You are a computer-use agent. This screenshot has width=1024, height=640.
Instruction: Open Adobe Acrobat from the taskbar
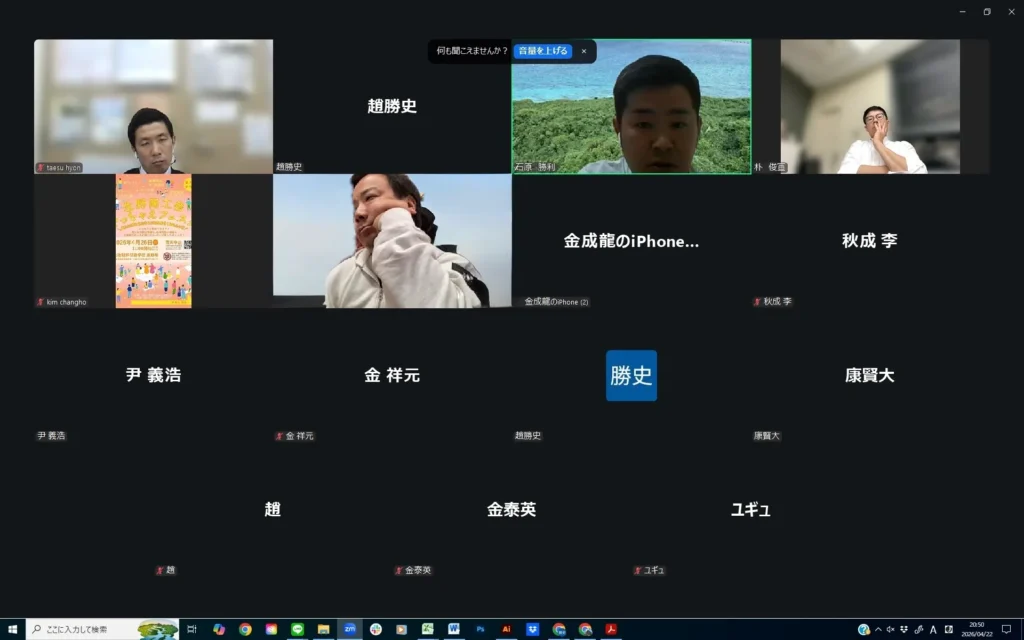tap(610, 629)
